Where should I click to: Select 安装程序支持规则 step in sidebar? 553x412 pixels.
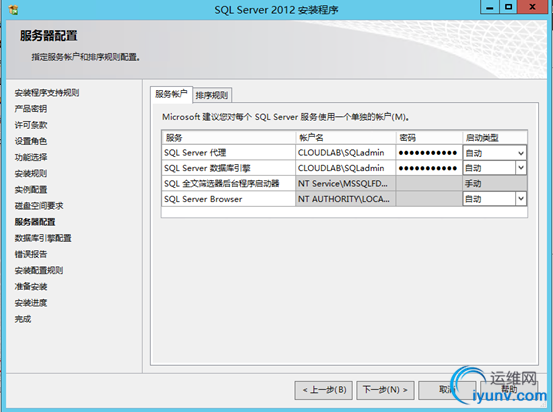[47, 93]
